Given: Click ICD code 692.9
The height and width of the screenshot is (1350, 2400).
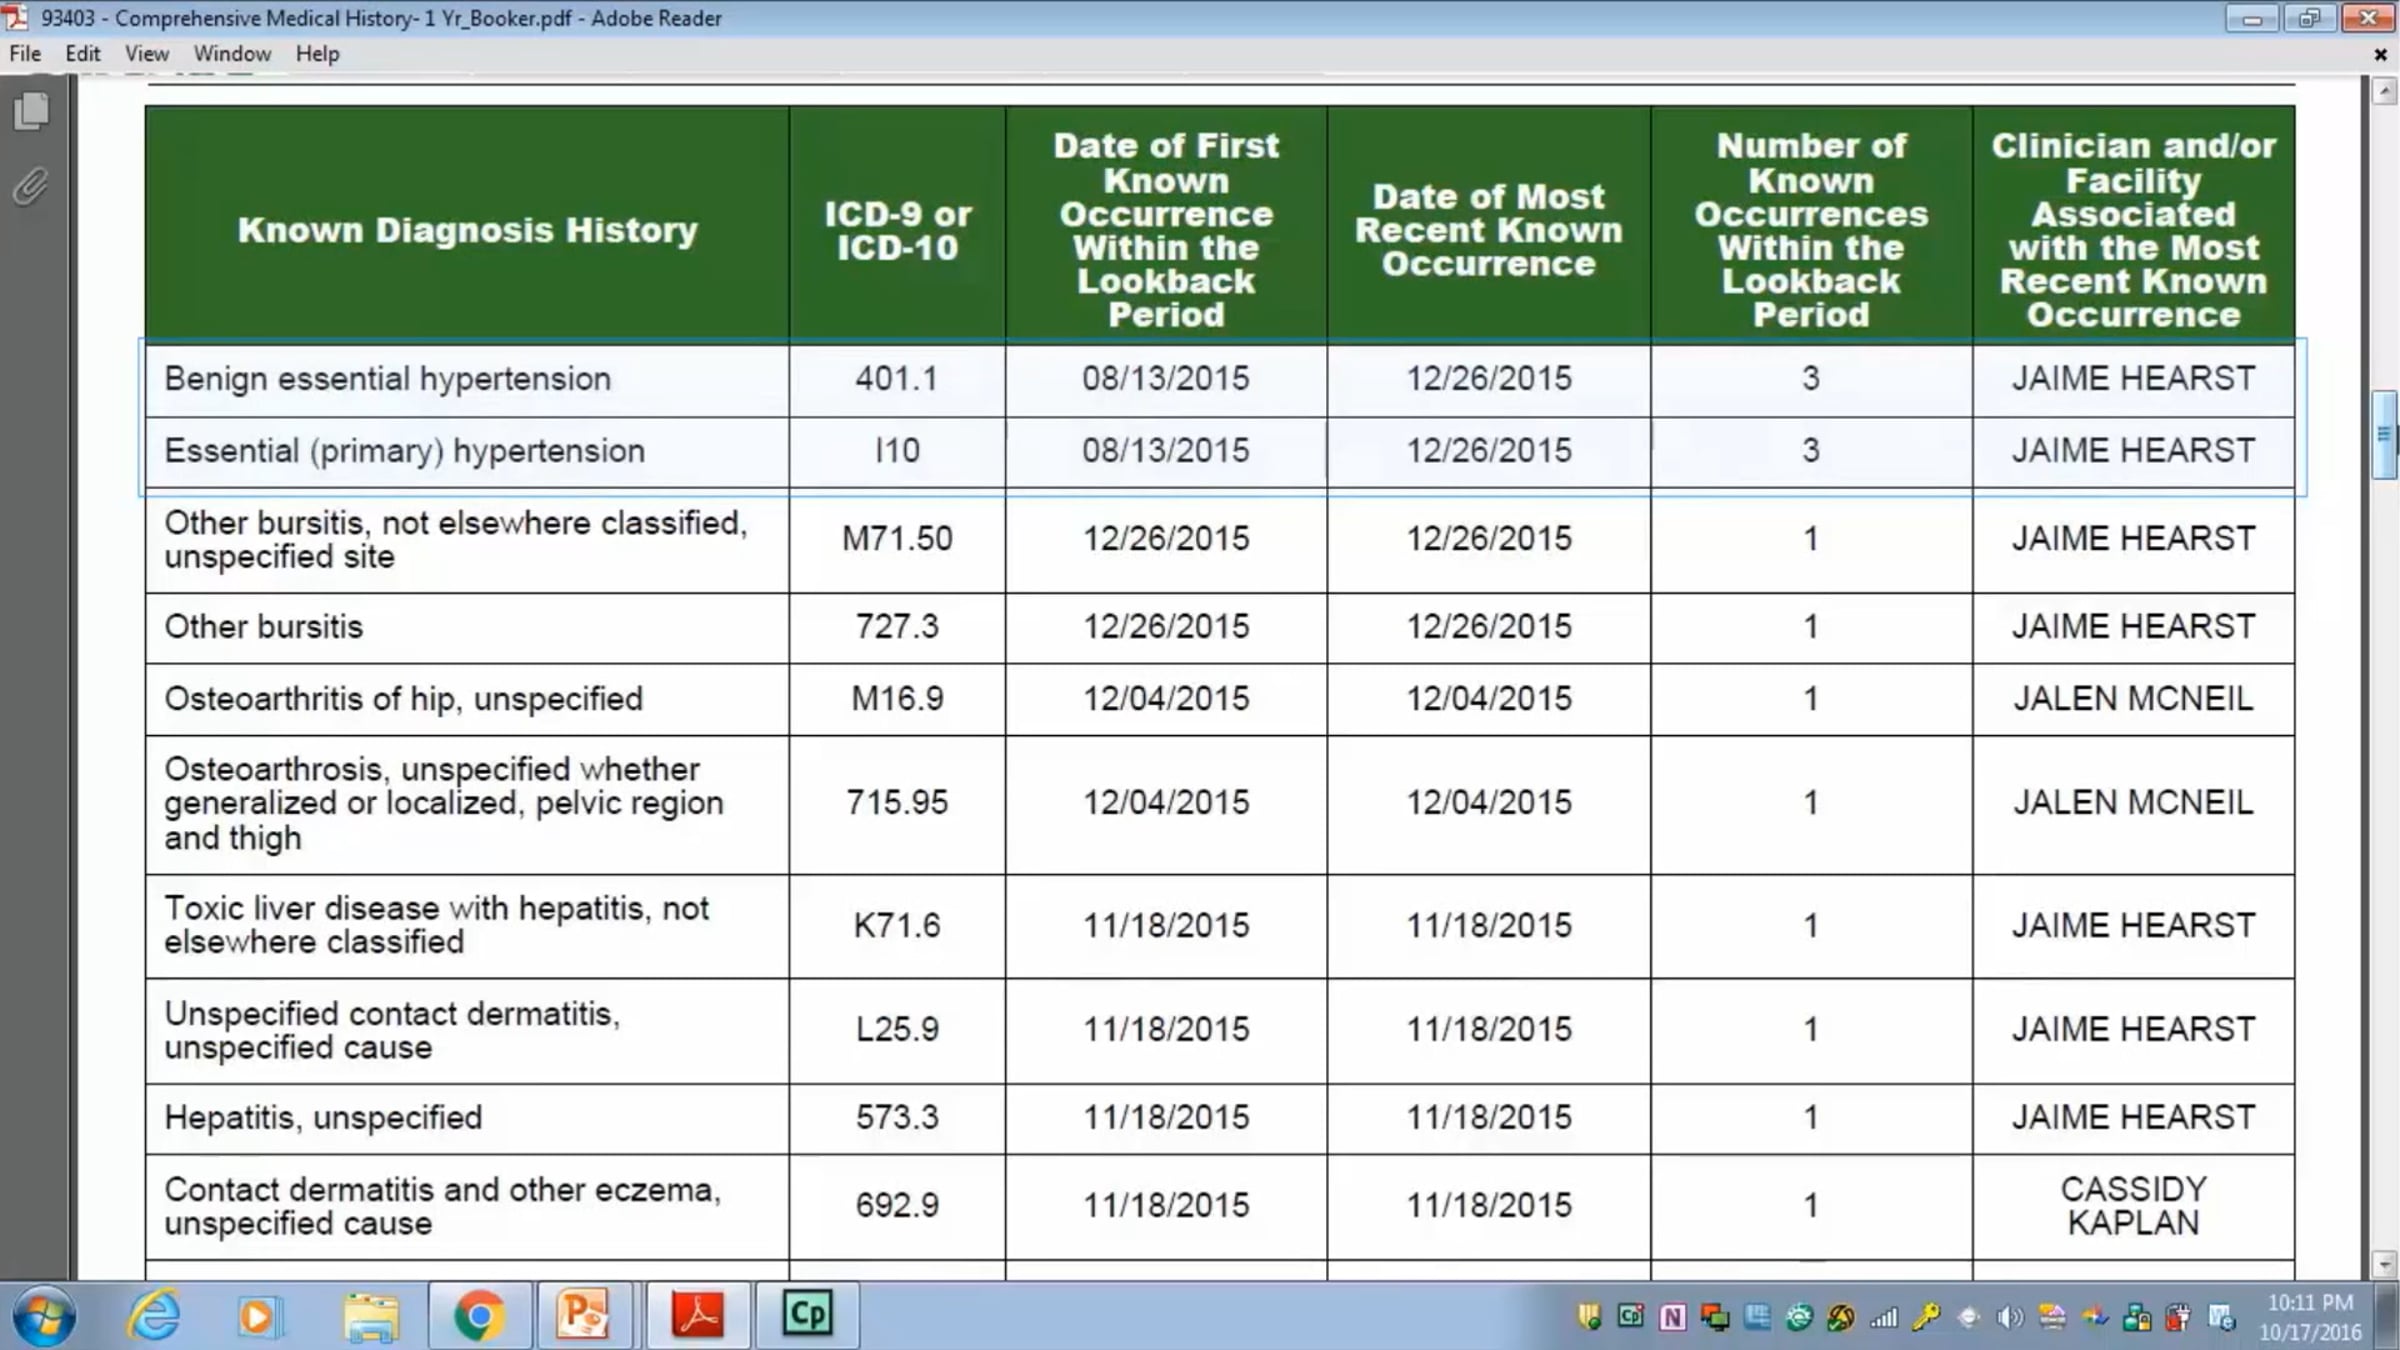Looking at the screenshot, I should point(897,1206).
